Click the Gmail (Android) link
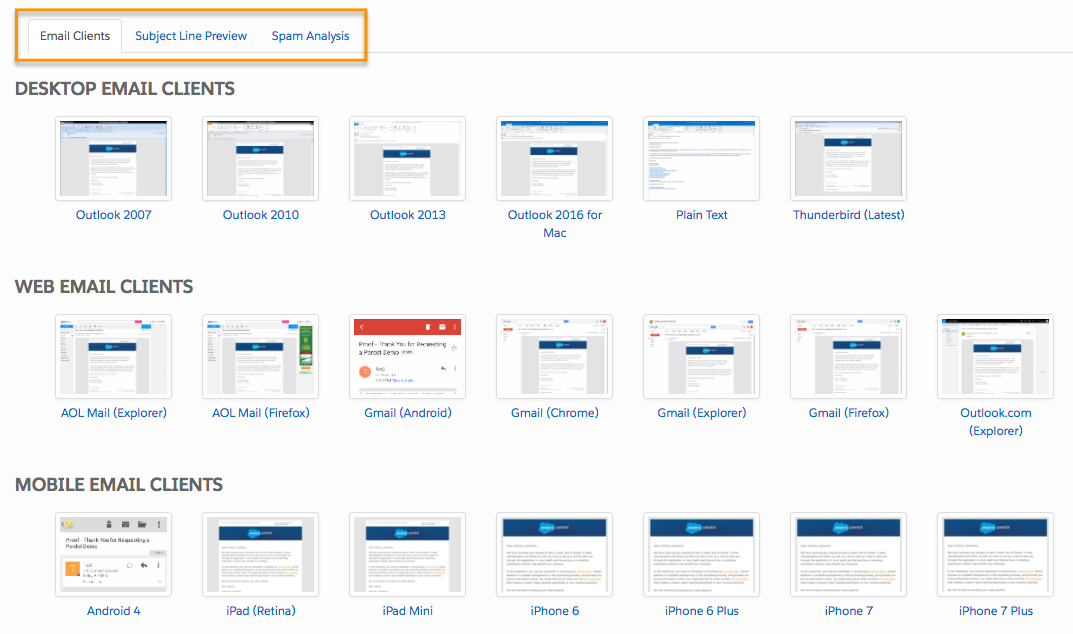1073x634 pixels. pos(408,413)
